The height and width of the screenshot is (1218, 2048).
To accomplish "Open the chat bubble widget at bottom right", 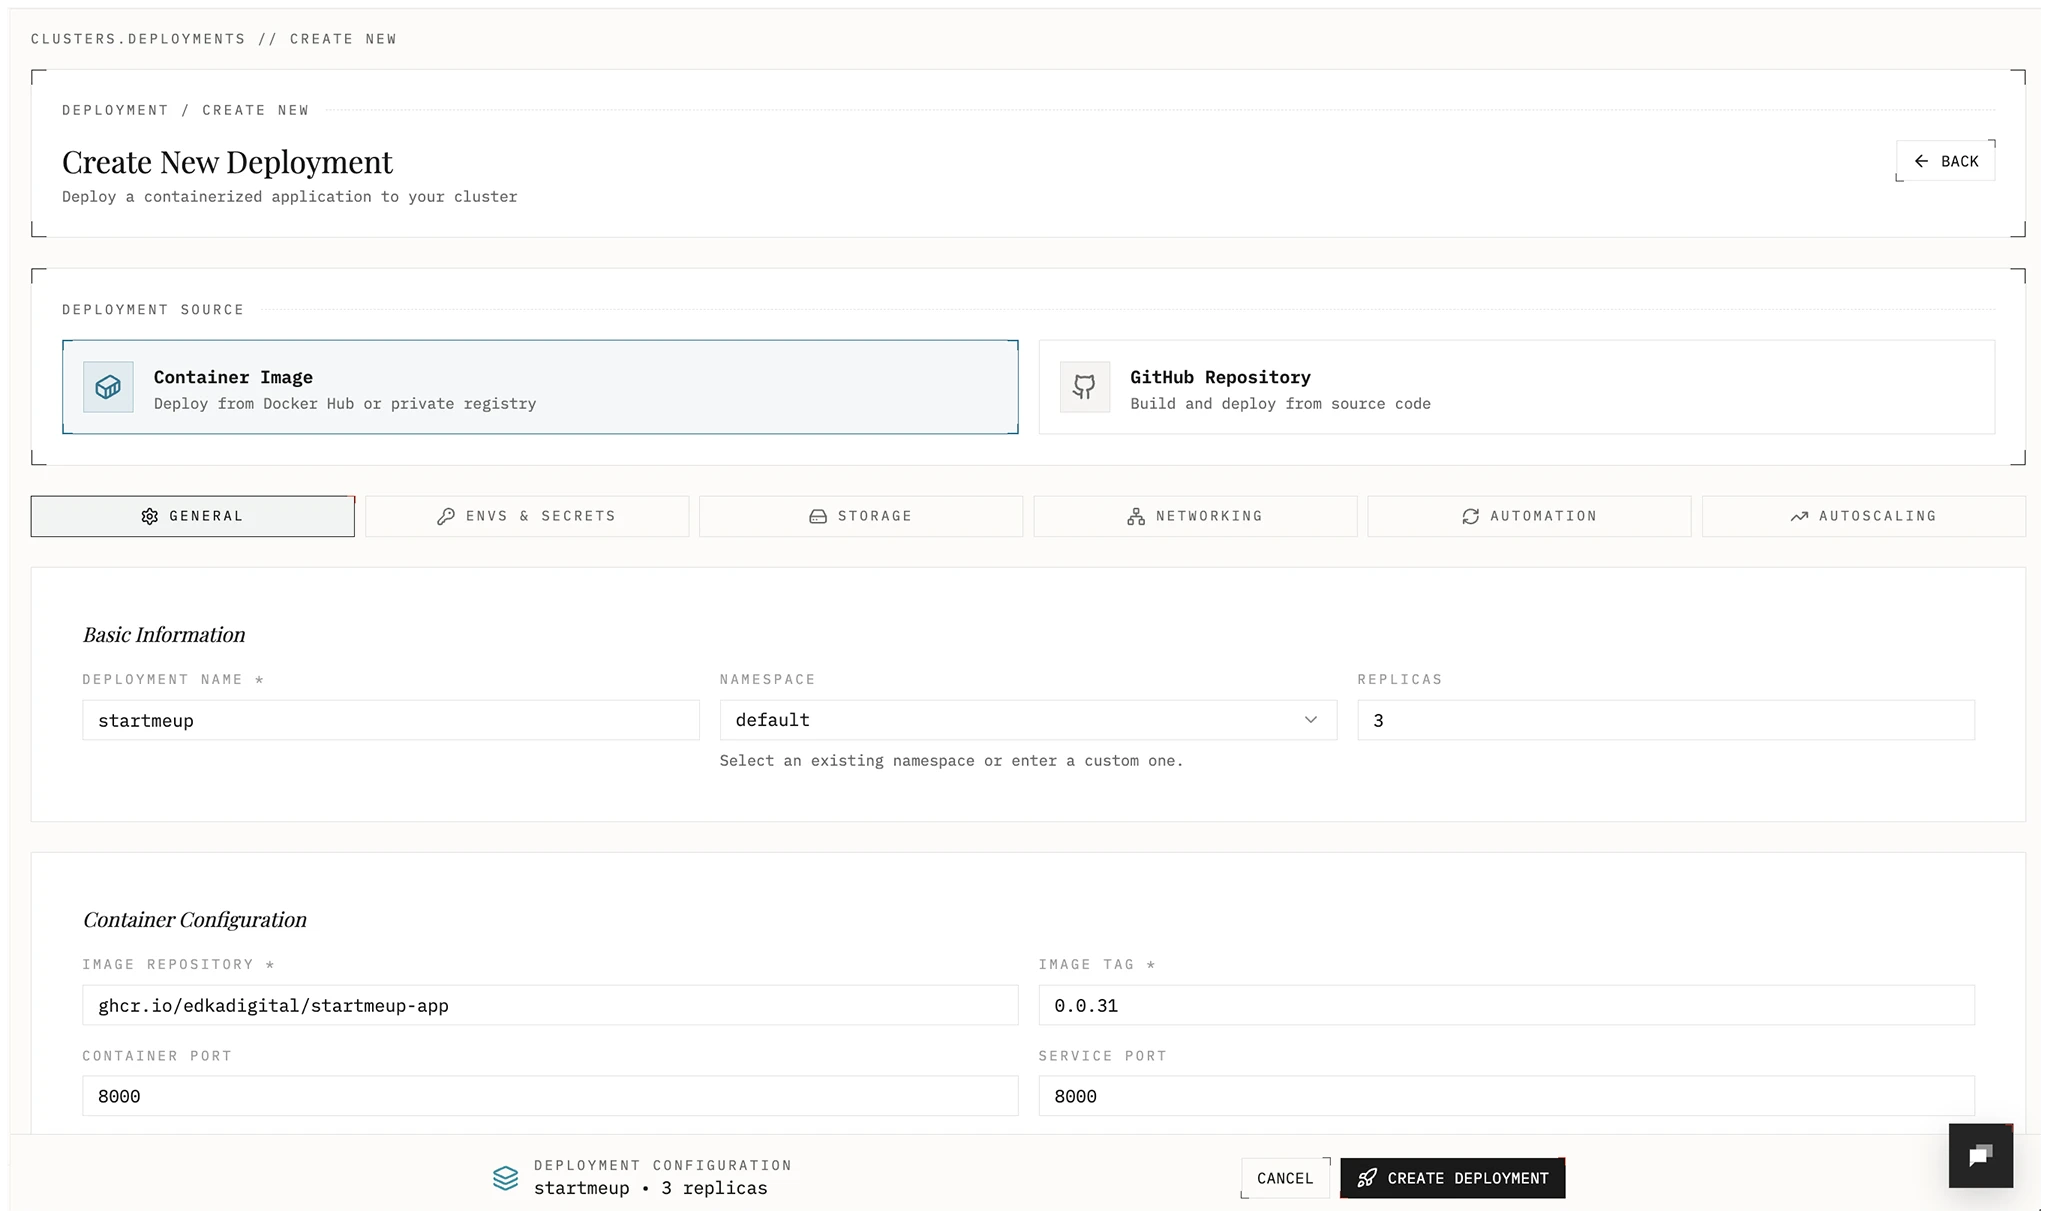I will tap(1981, 1155).
